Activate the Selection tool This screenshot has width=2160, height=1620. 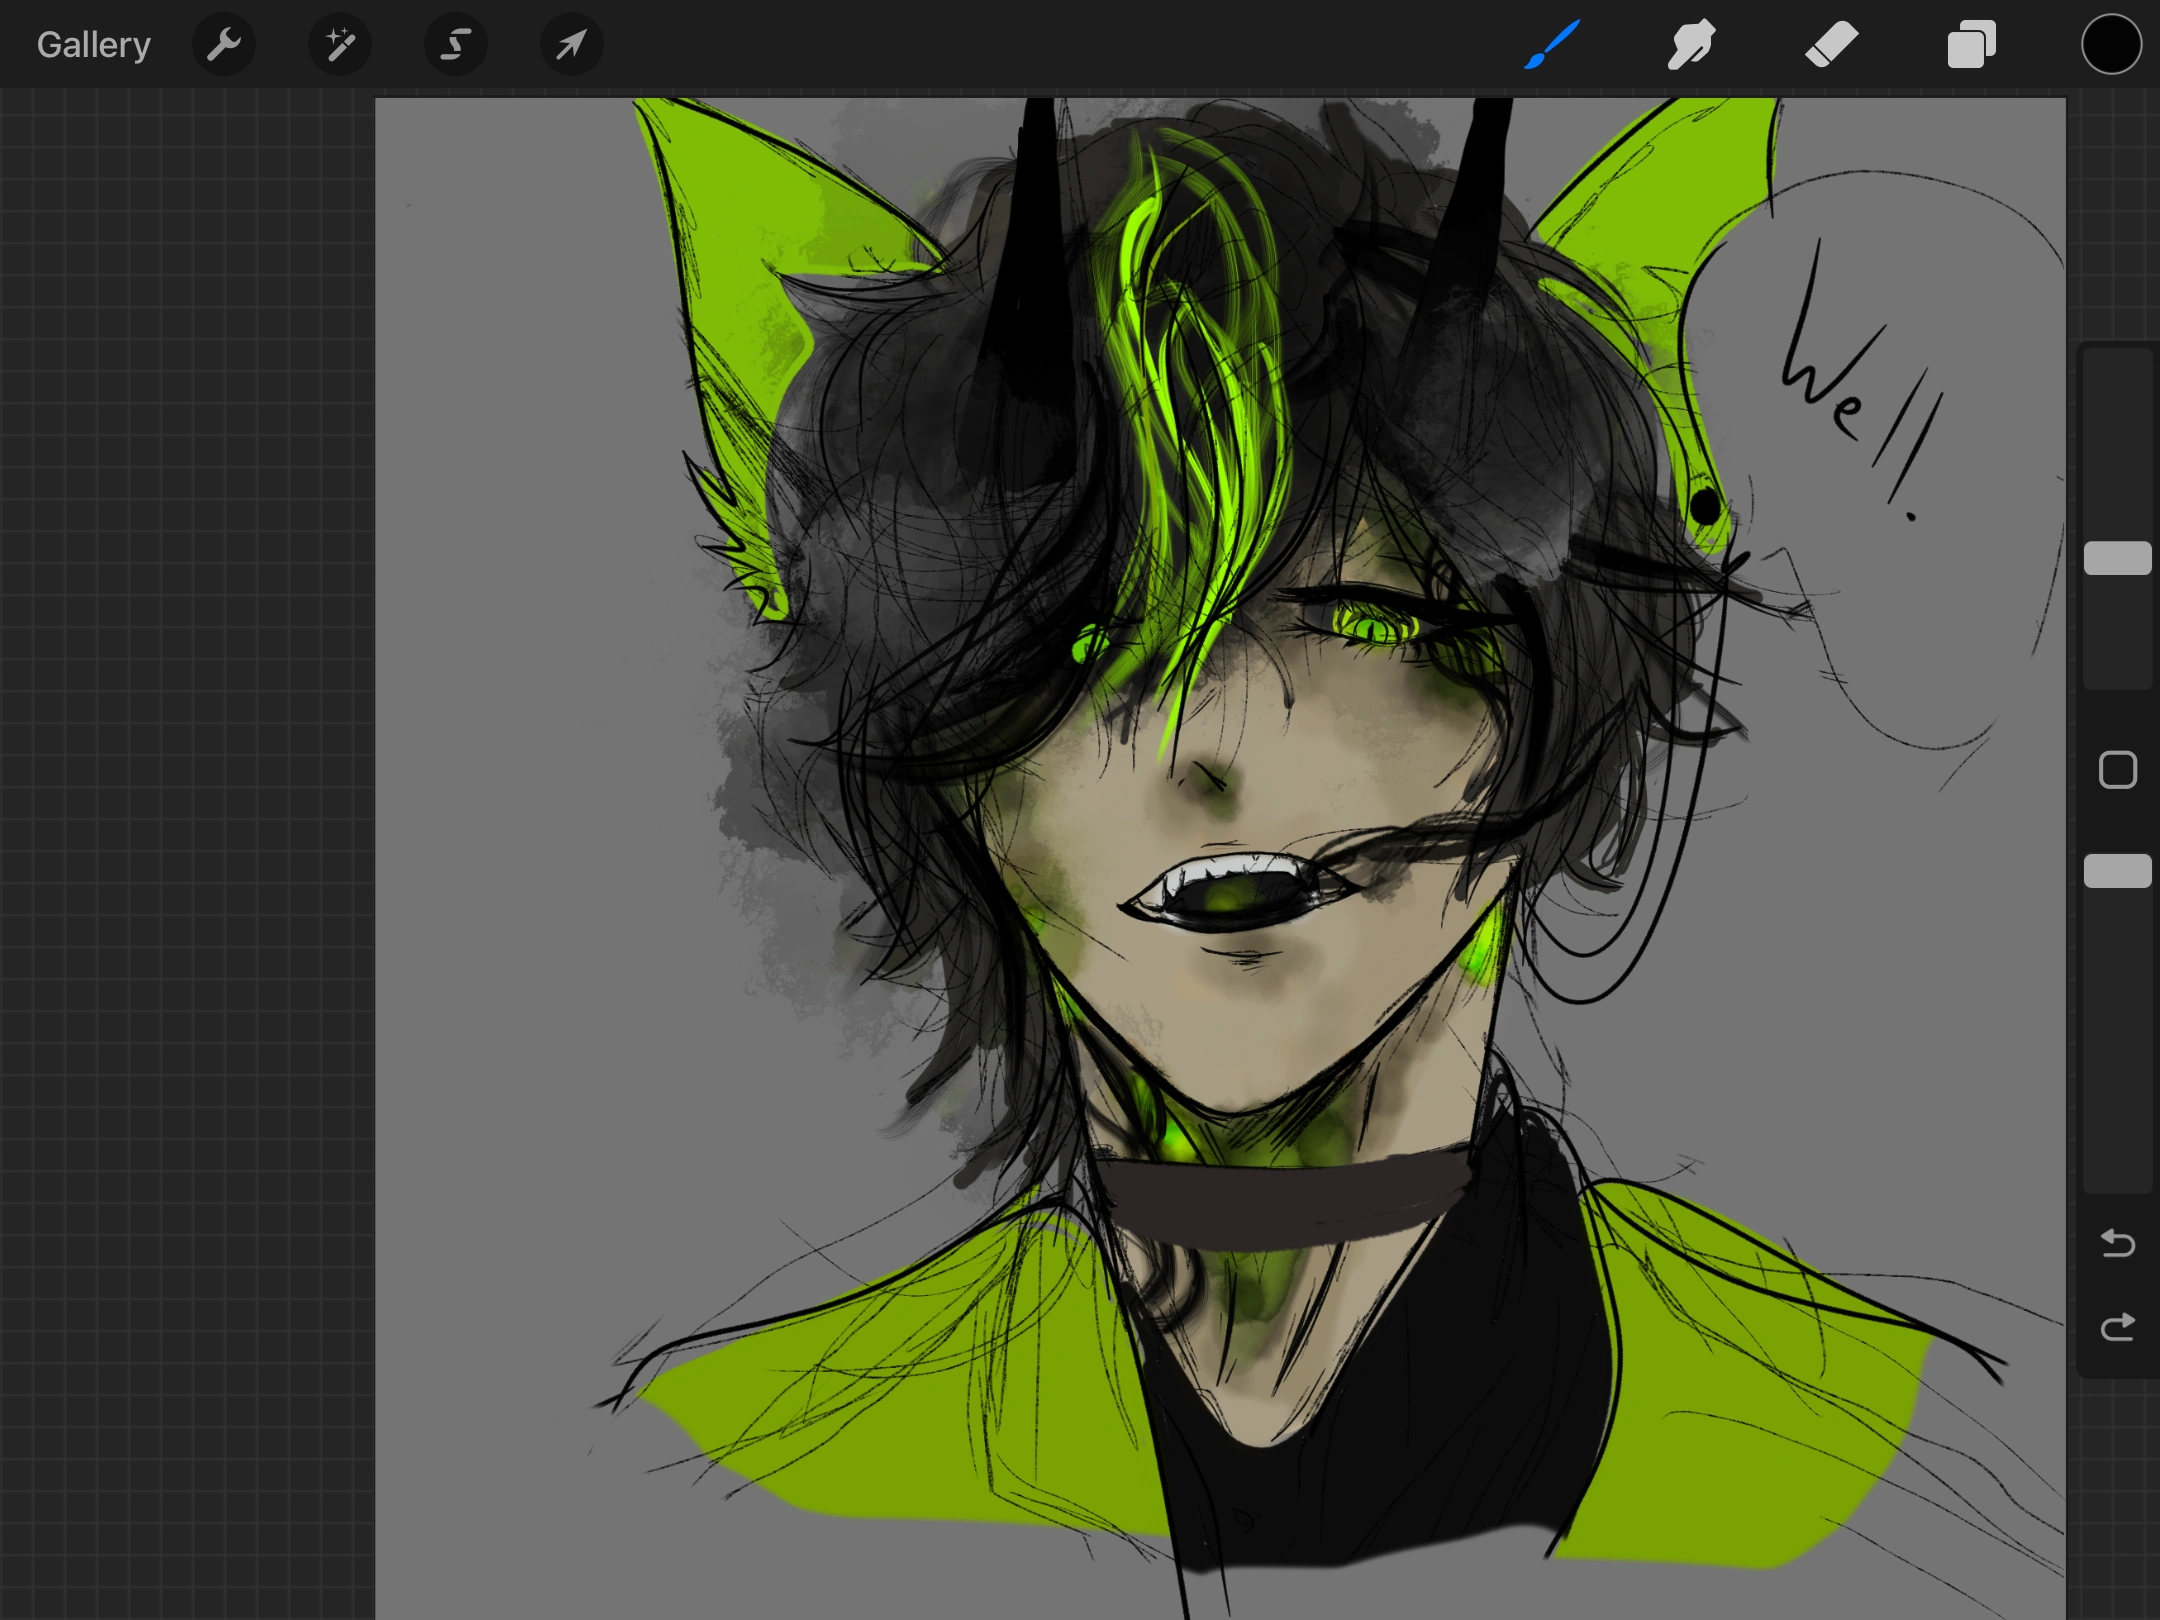coord(456,44)
